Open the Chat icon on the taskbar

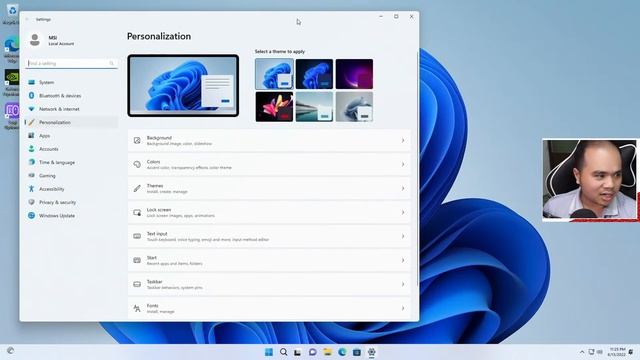click(313, 352)
